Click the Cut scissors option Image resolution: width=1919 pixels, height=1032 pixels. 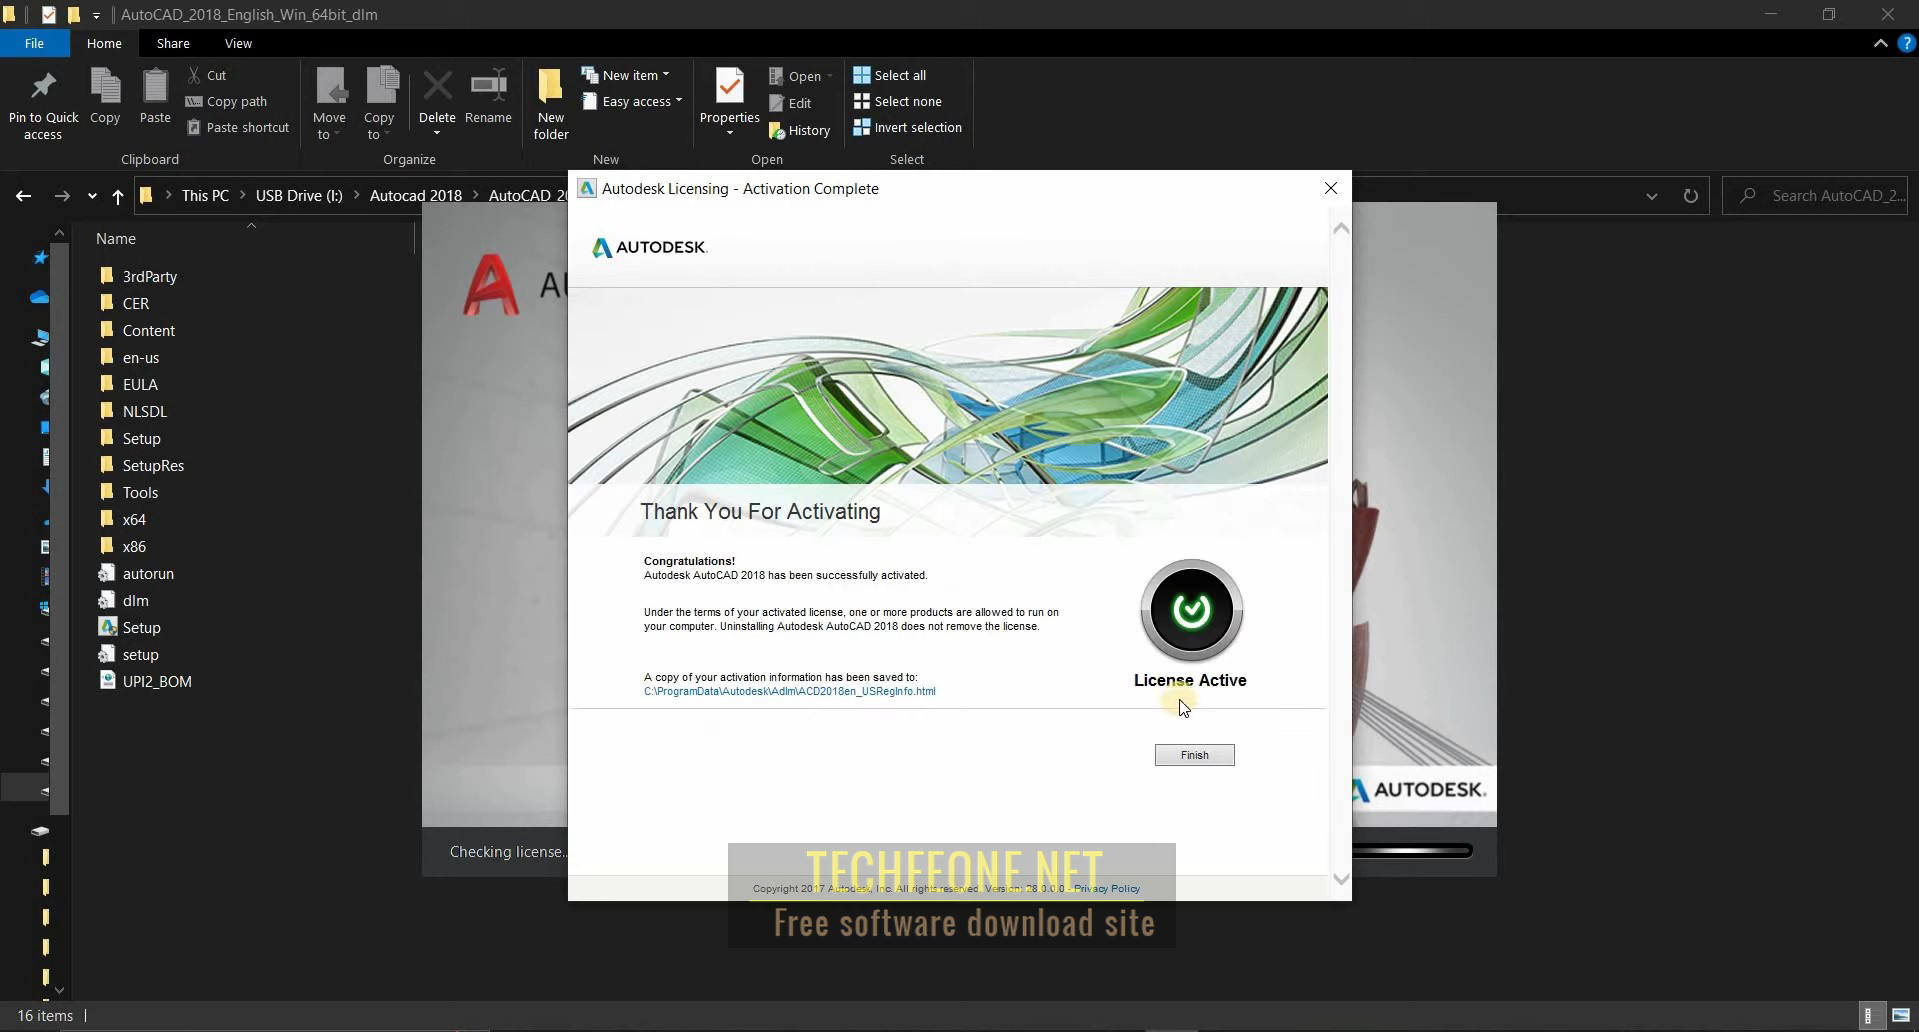(x=207, y=75)
